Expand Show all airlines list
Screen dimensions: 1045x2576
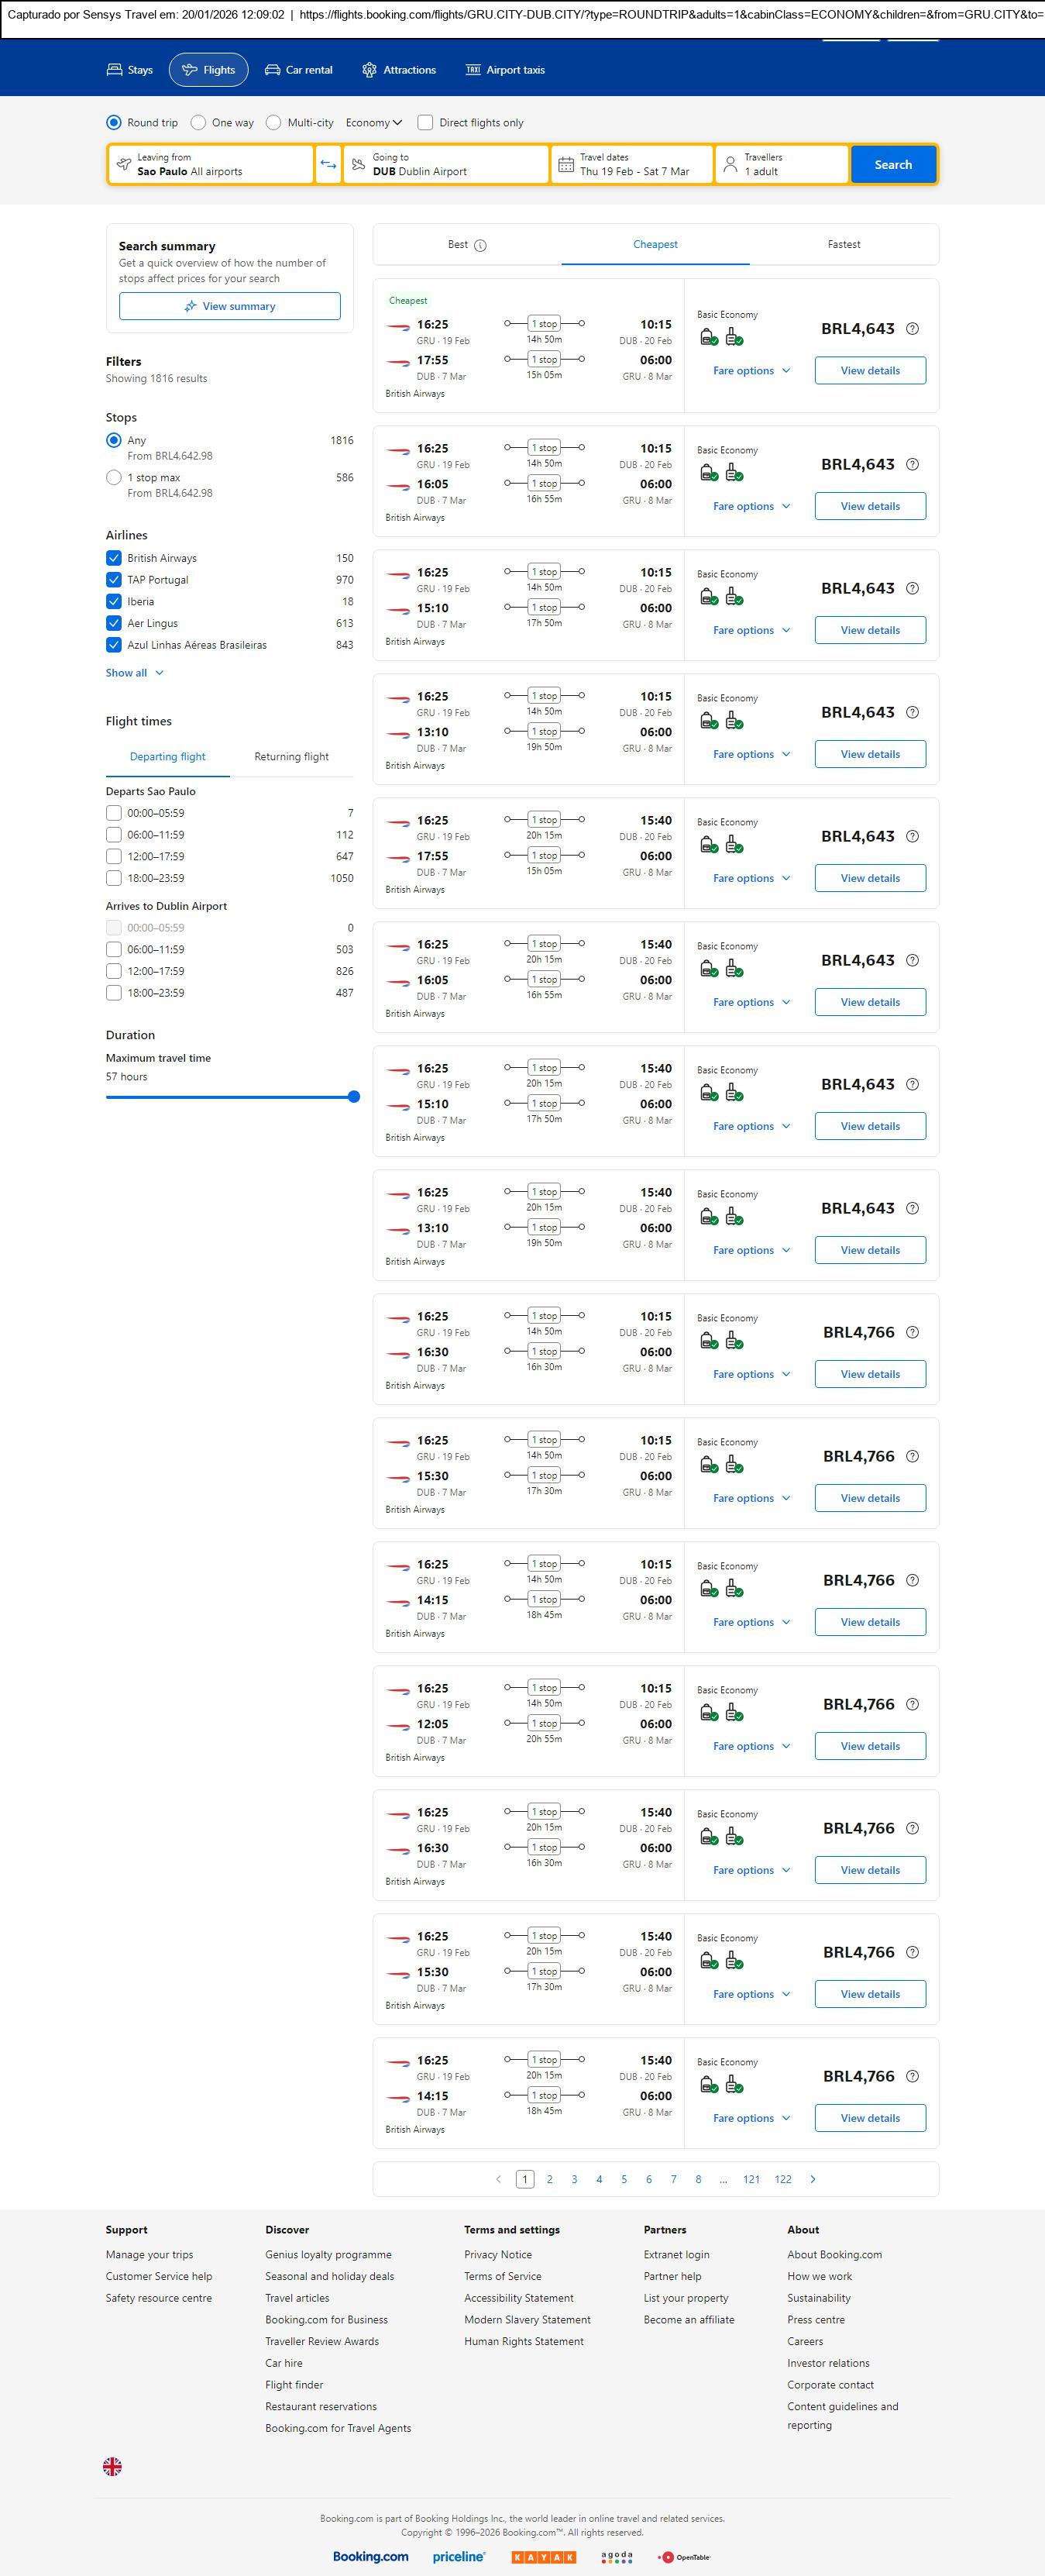click(135, 673)
